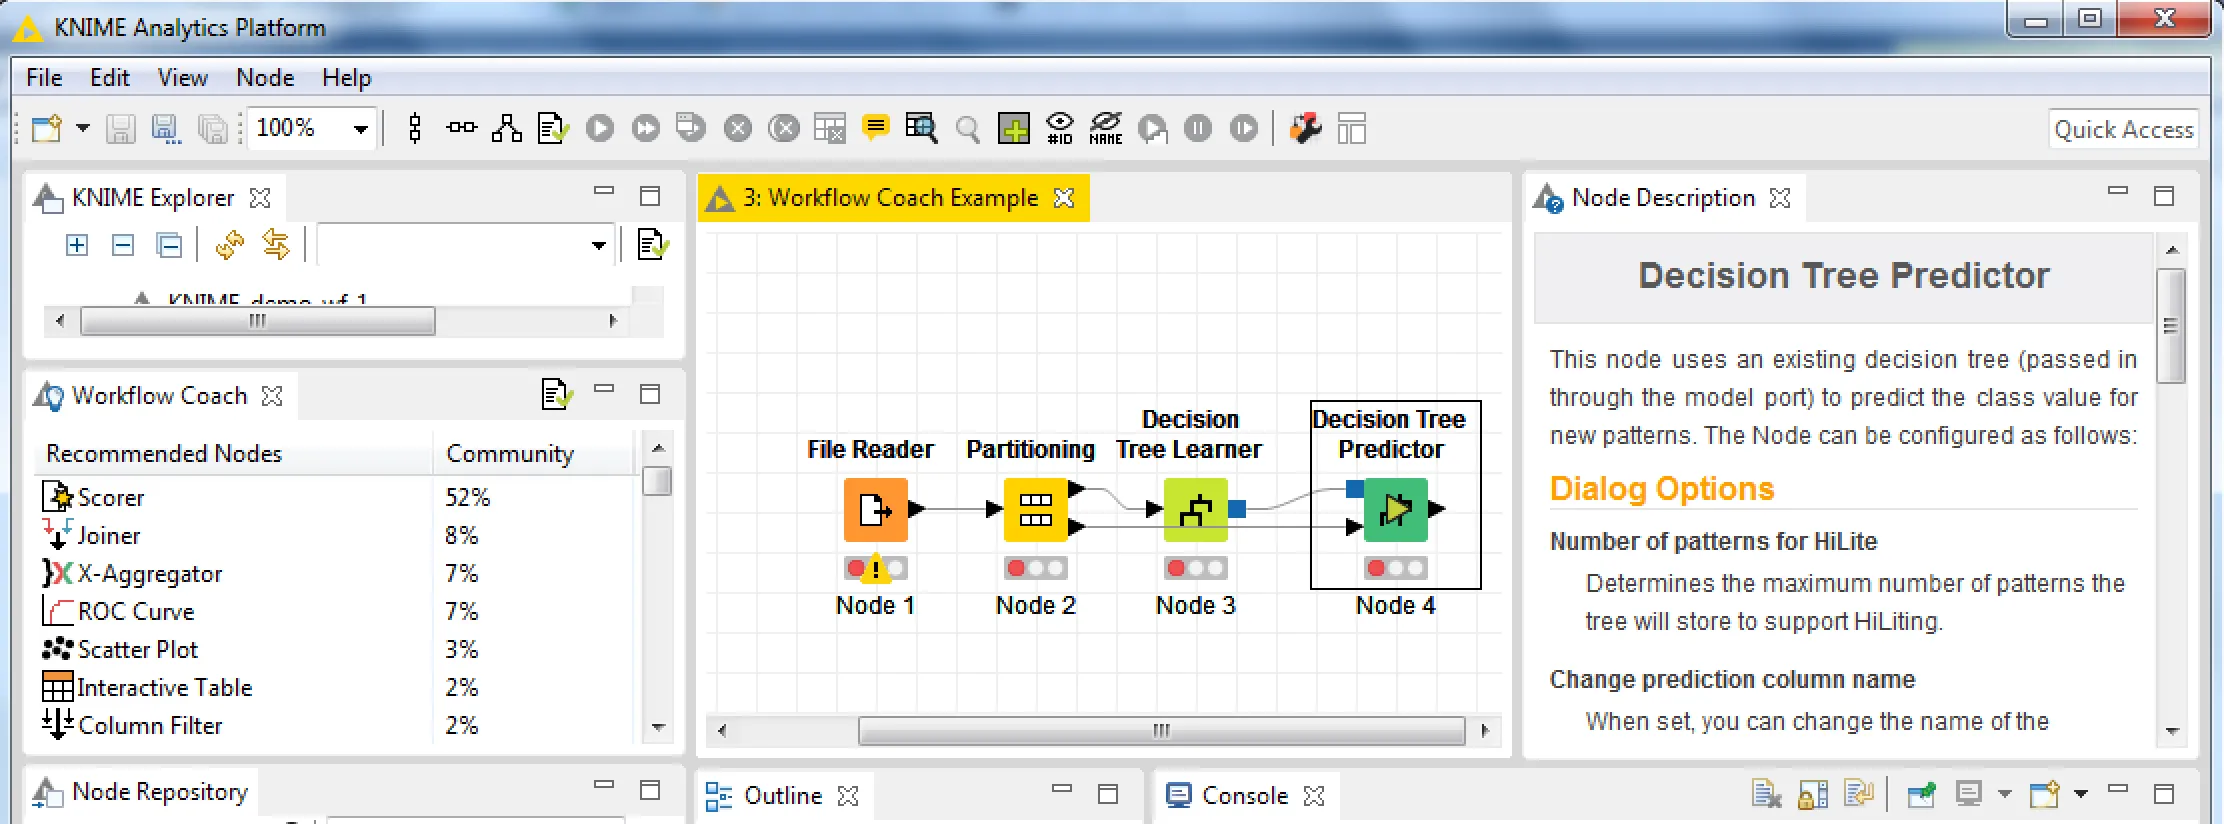Click the Configure node toolbar icon
The height and width of the screenshot is (824, 2224).
click(553, 128)
